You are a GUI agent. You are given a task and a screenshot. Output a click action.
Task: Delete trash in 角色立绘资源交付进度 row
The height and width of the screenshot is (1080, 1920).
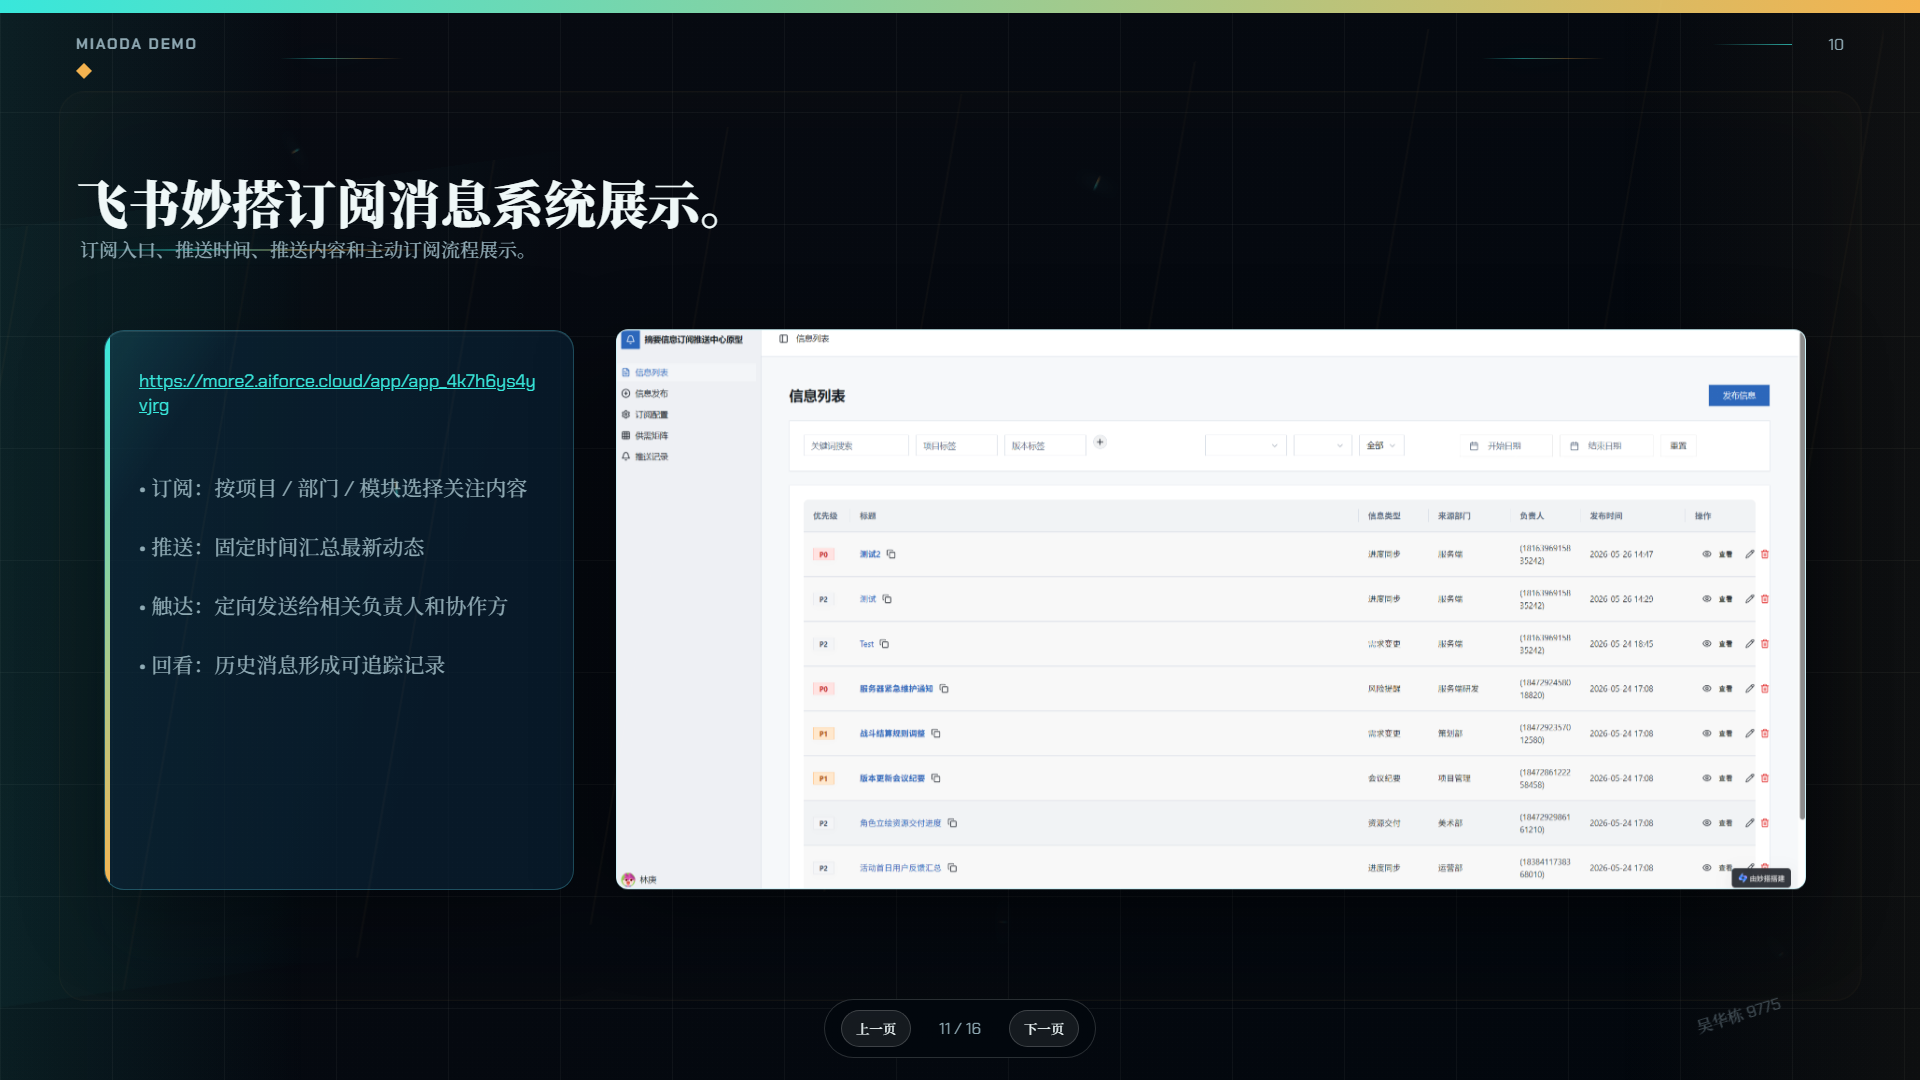coord(1765,823)
